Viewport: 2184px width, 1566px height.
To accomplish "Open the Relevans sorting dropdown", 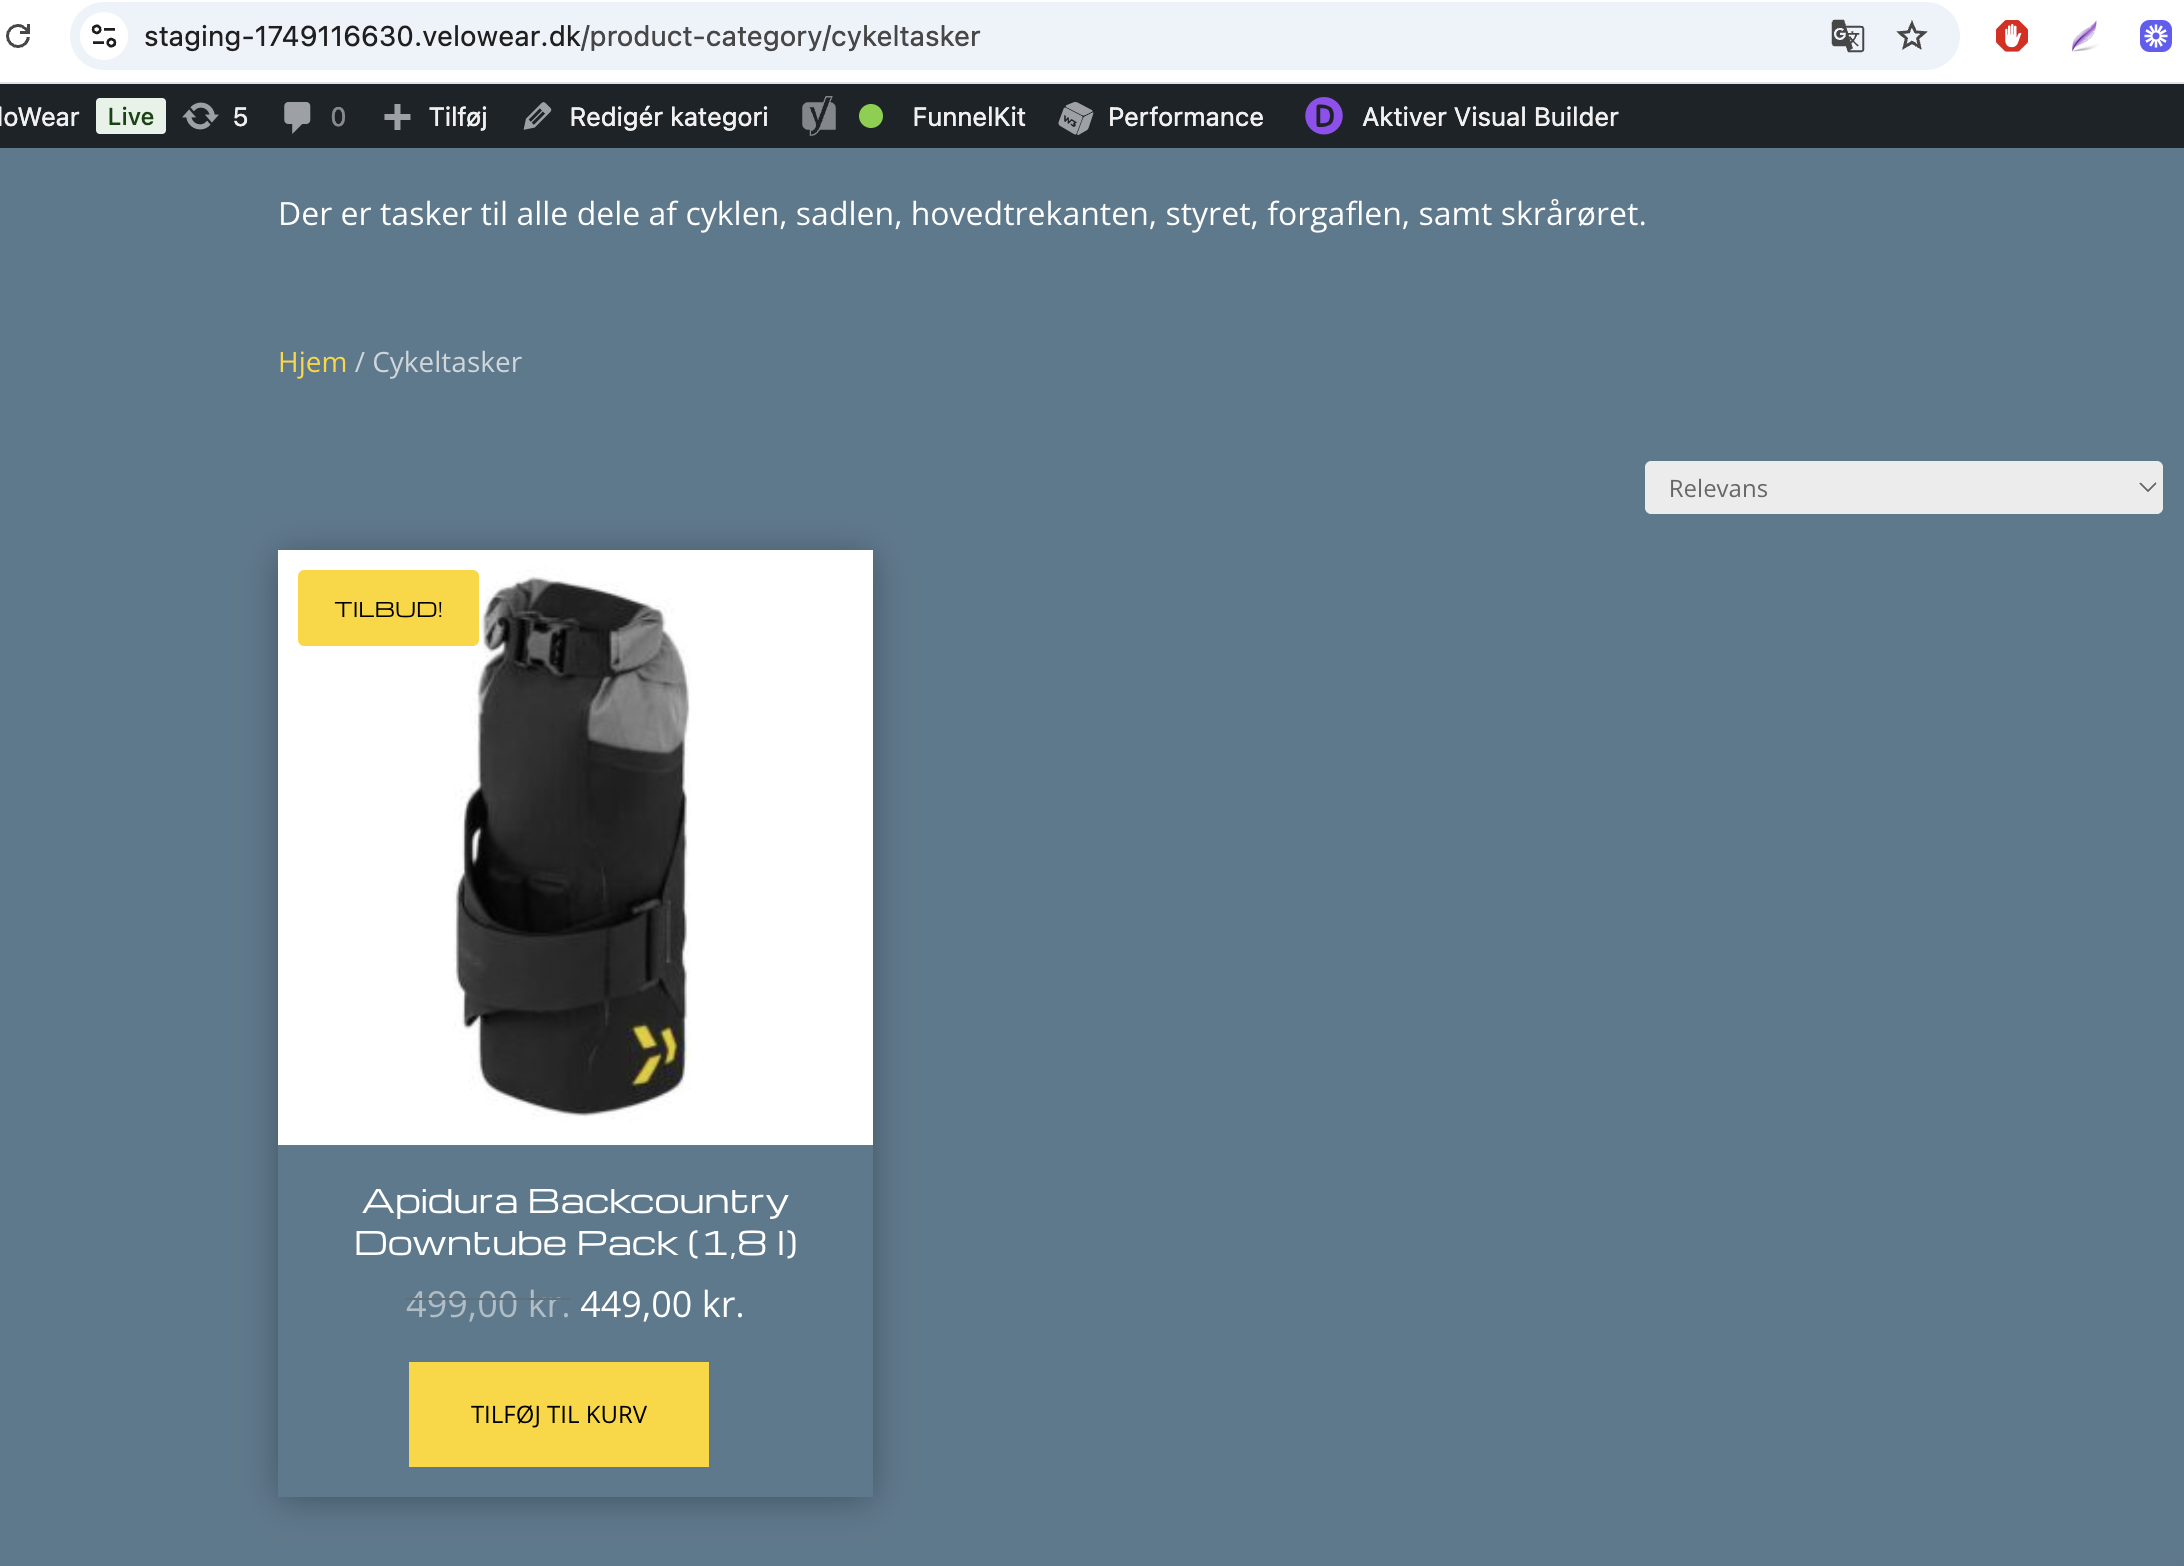I will click(x=1903, y=488).
